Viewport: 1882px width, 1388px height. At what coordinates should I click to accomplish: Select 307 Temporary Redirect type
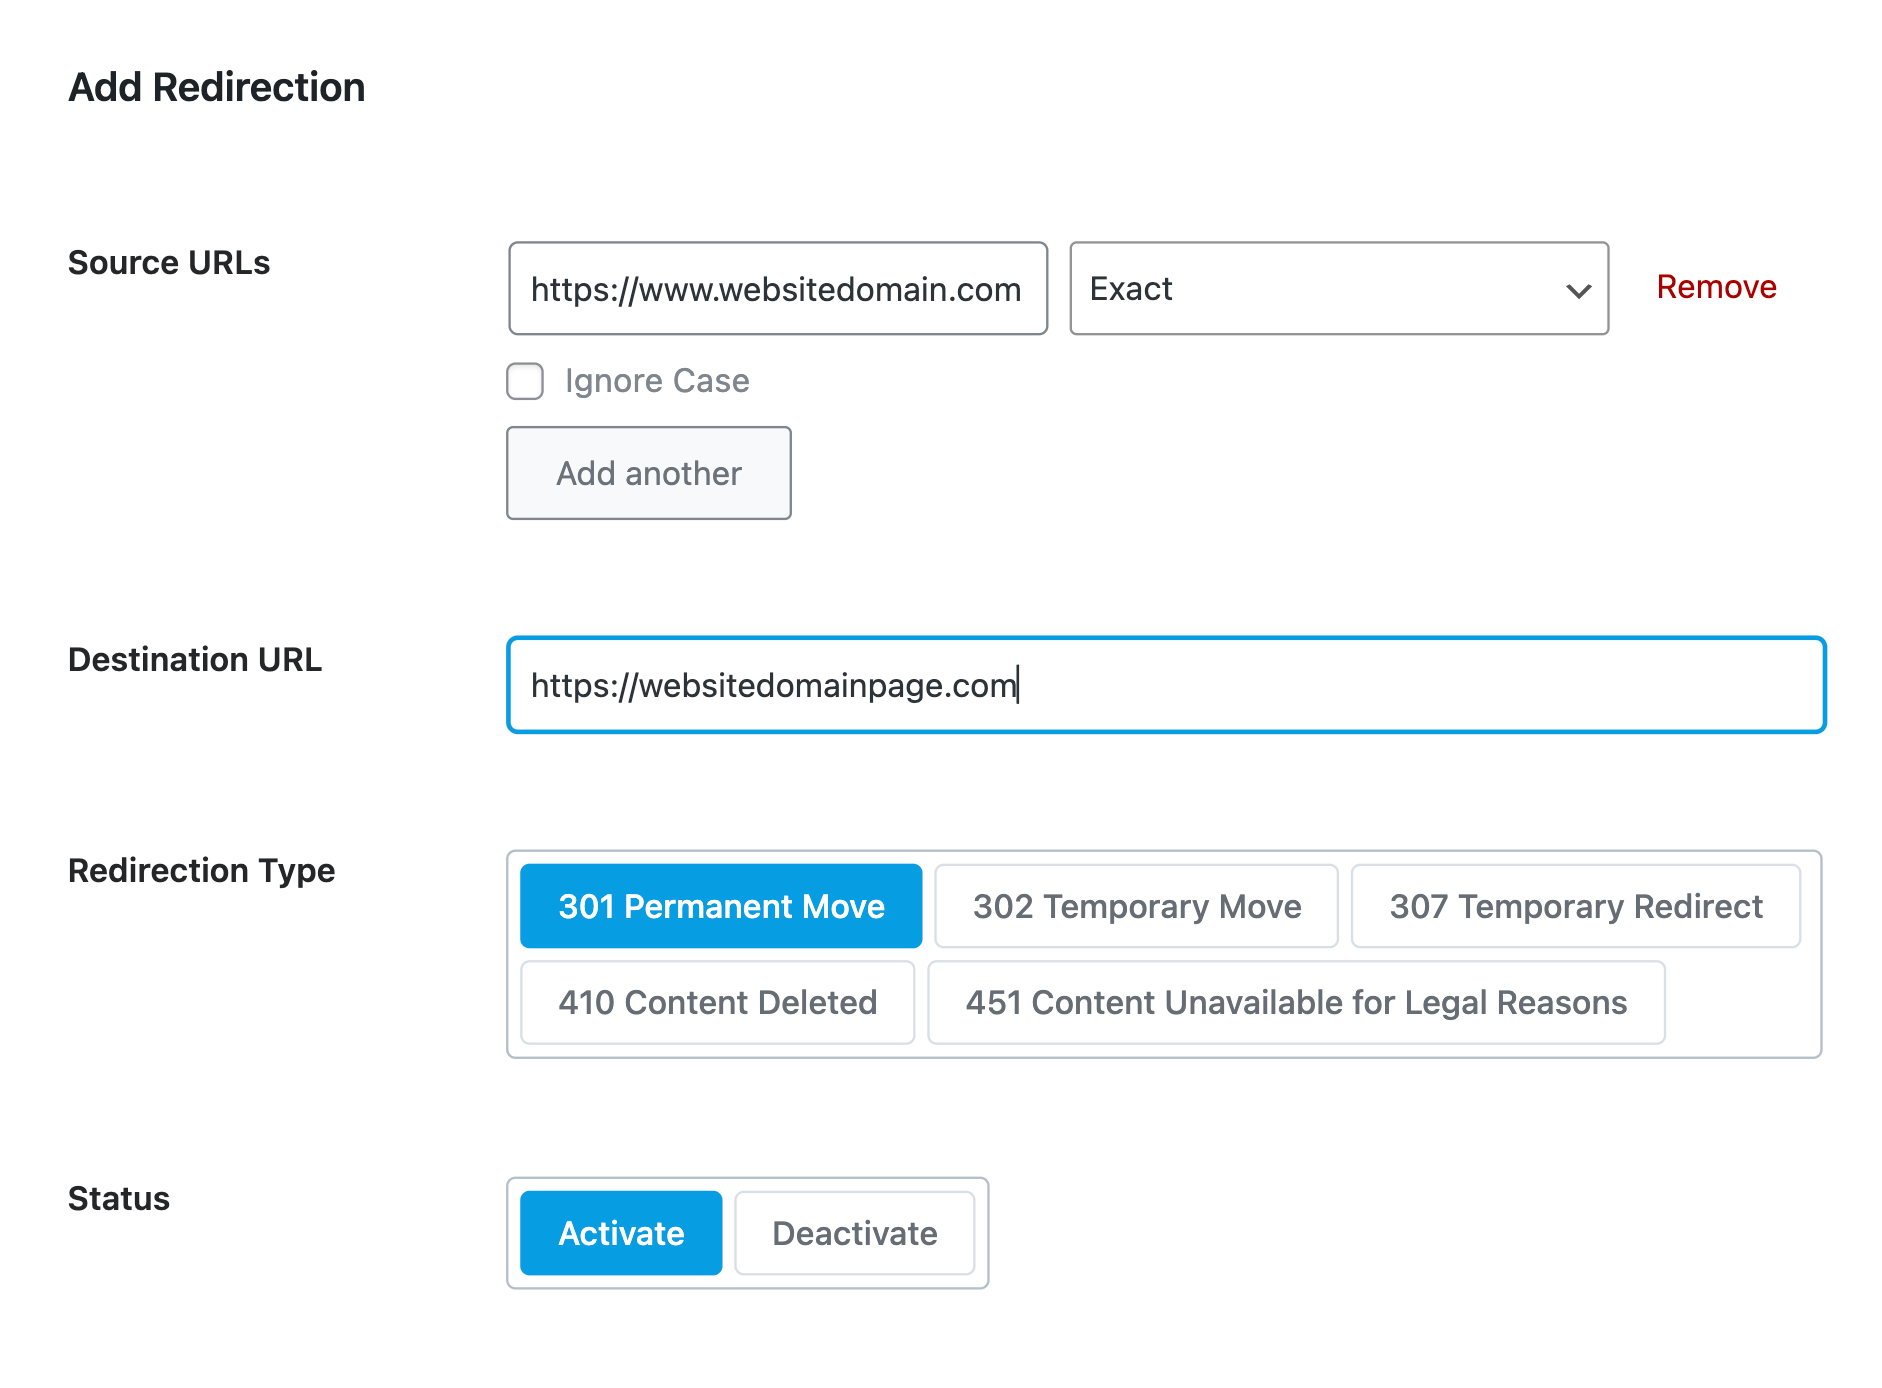tap(1575, 906)
